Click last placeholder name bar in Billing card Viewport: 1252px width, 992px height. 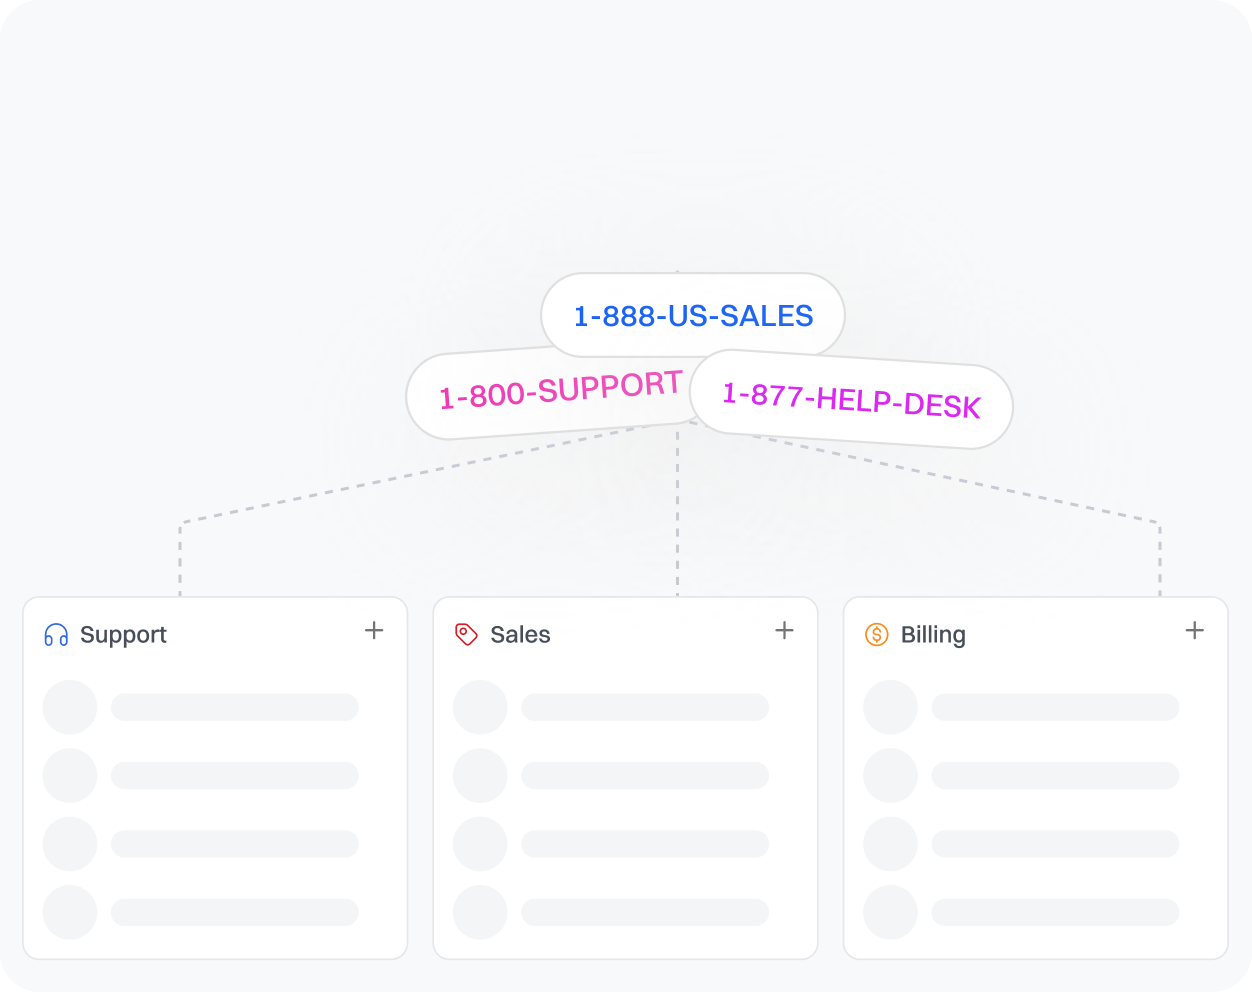(x=1055, y=912)
